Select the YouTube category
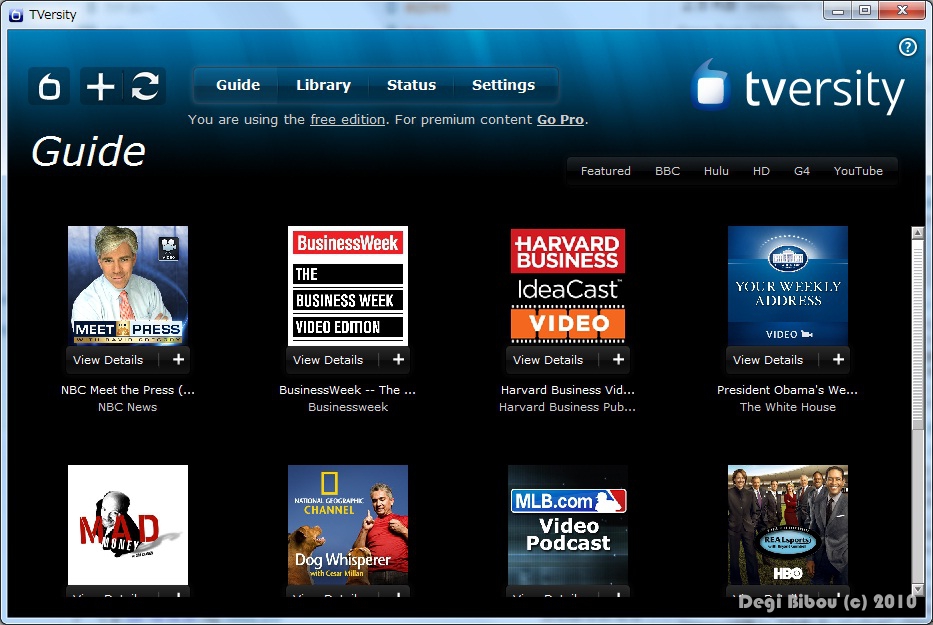The height and width of the screenshot is (625, 933). (858, 171)
